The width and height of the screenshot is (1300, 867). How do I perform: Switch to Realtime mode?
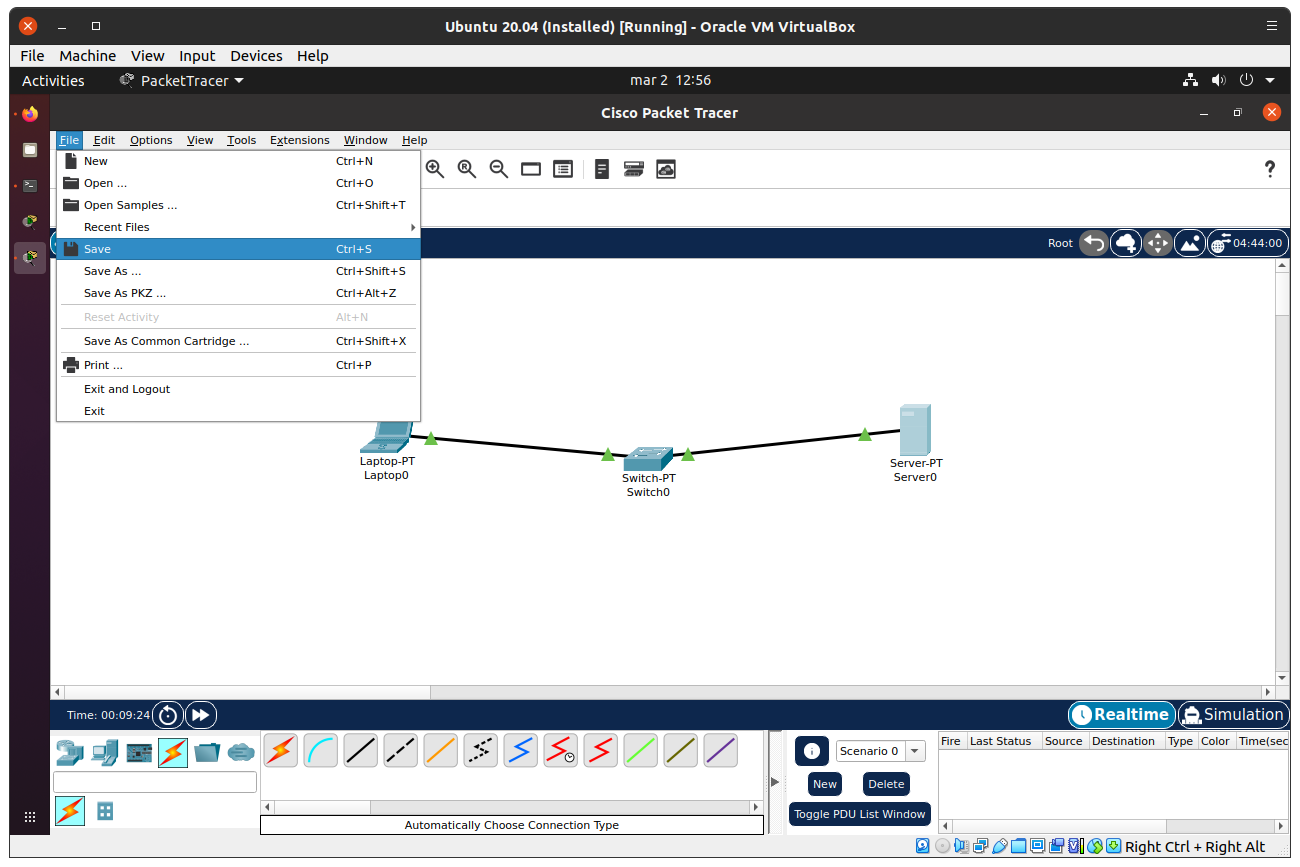click(1121, 715)
